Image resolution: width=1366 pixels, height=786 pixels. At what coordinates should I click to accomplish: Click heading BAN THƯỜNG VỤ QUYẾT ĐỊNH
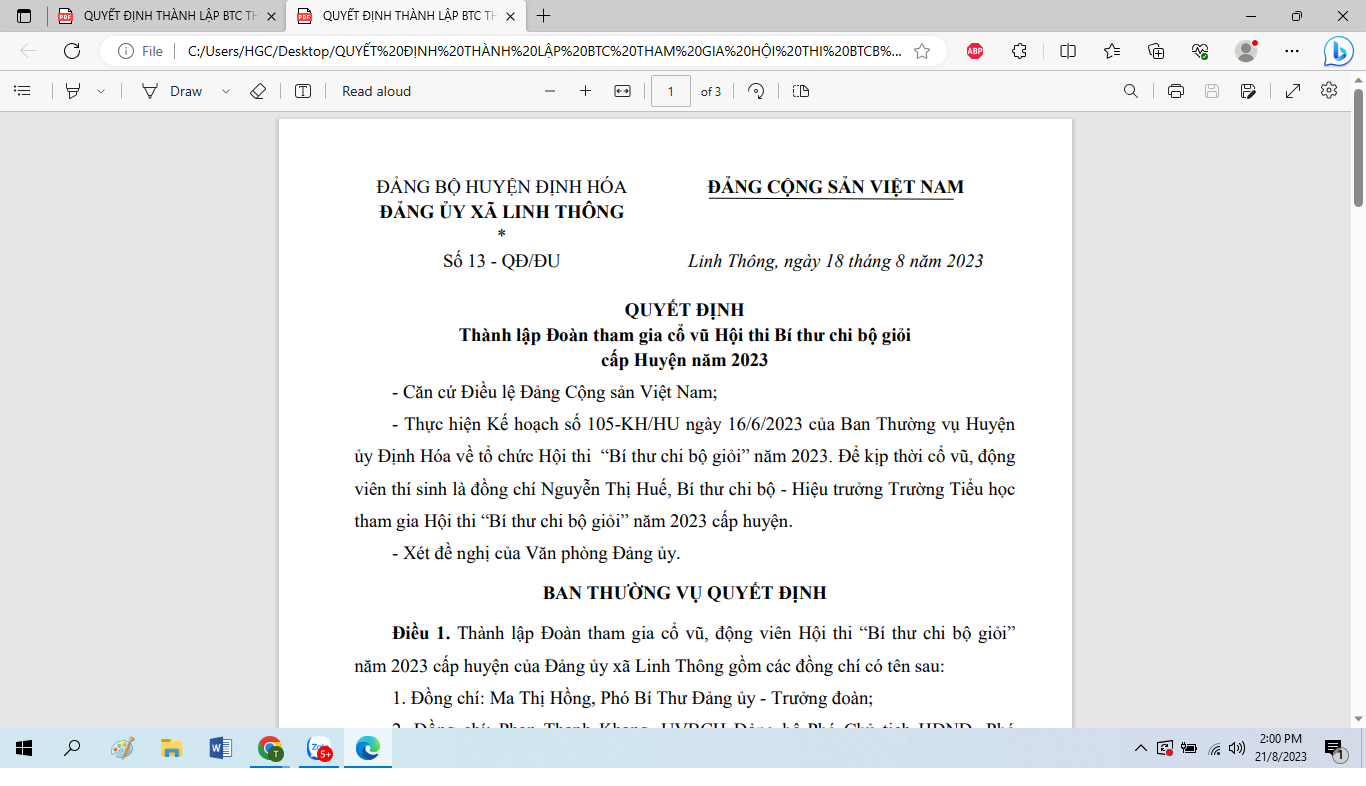click(684, 593)
